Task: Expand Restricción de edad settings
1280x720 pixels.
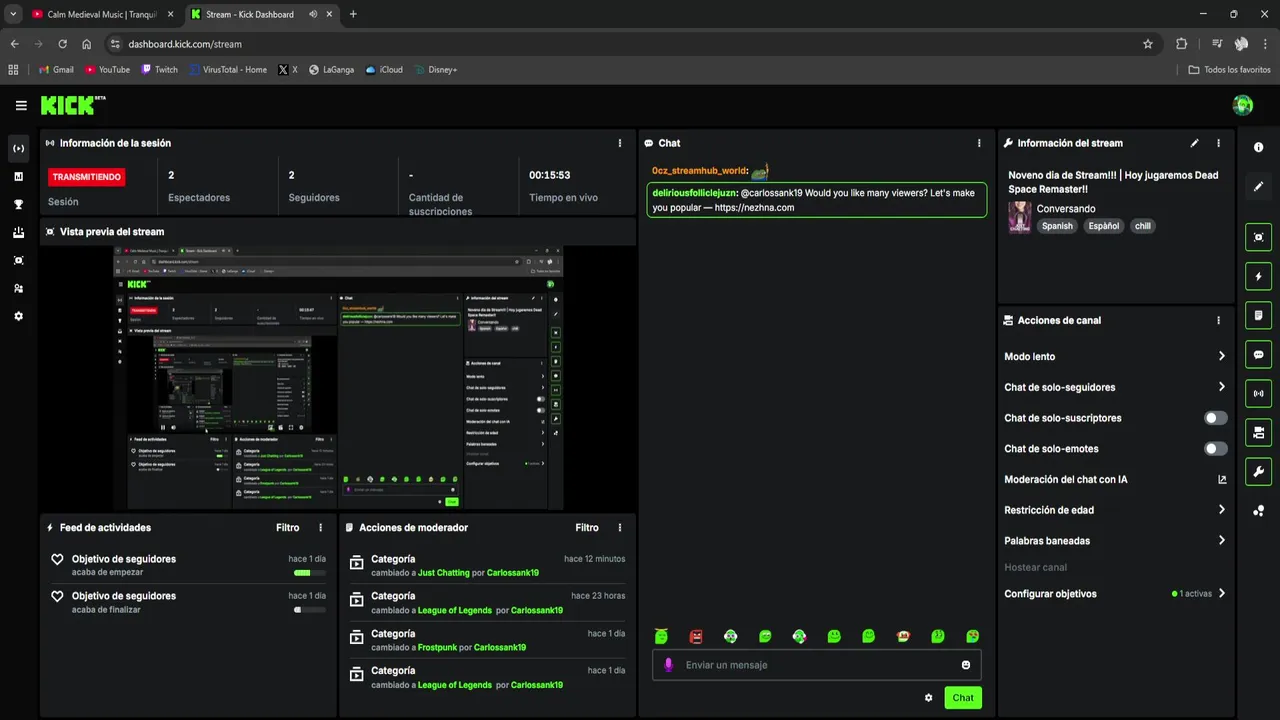Action: pyautogui.click(x=1222, y=510)
